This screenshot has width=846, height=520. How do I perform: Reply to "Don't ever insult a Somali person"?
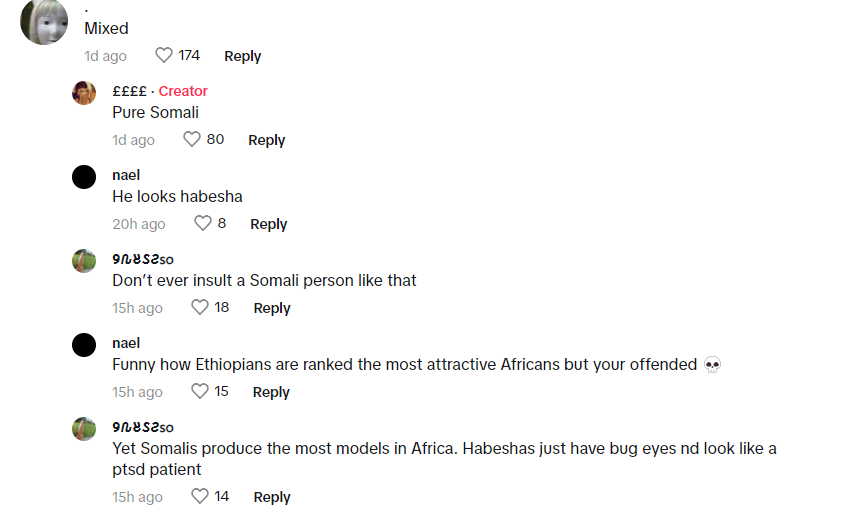tap(272, 309)
